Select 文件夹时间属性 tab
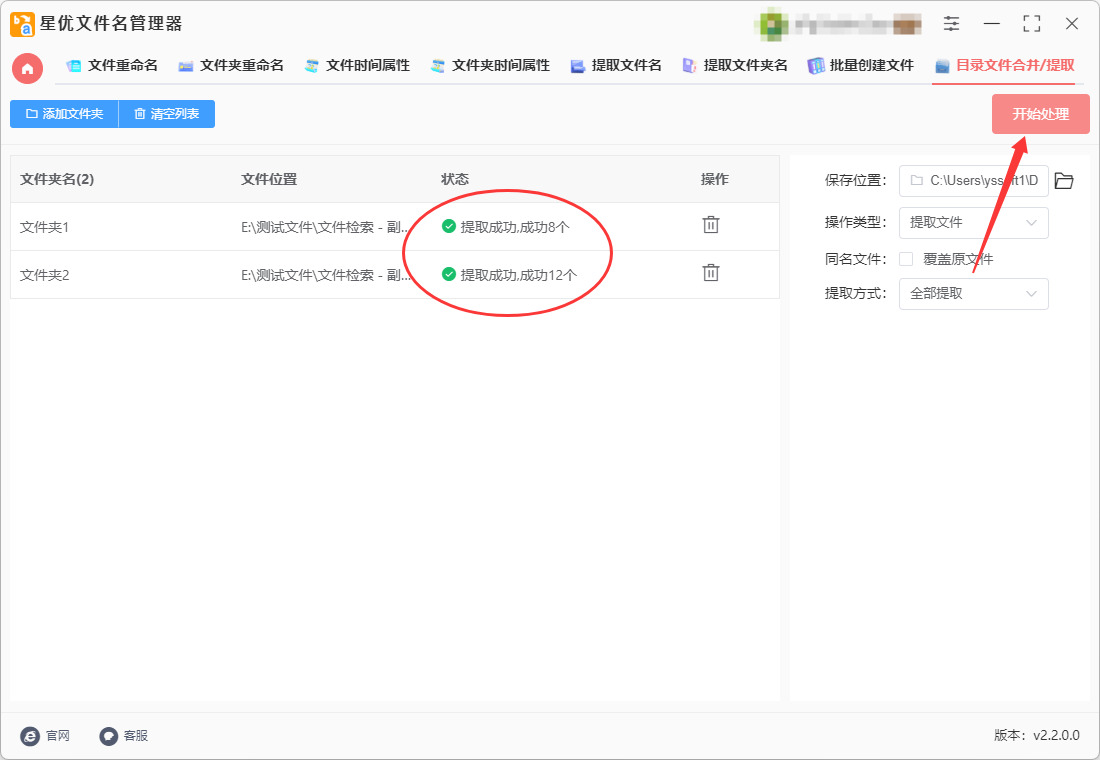This screenshot has width=1100, height=760. [490, 65]
